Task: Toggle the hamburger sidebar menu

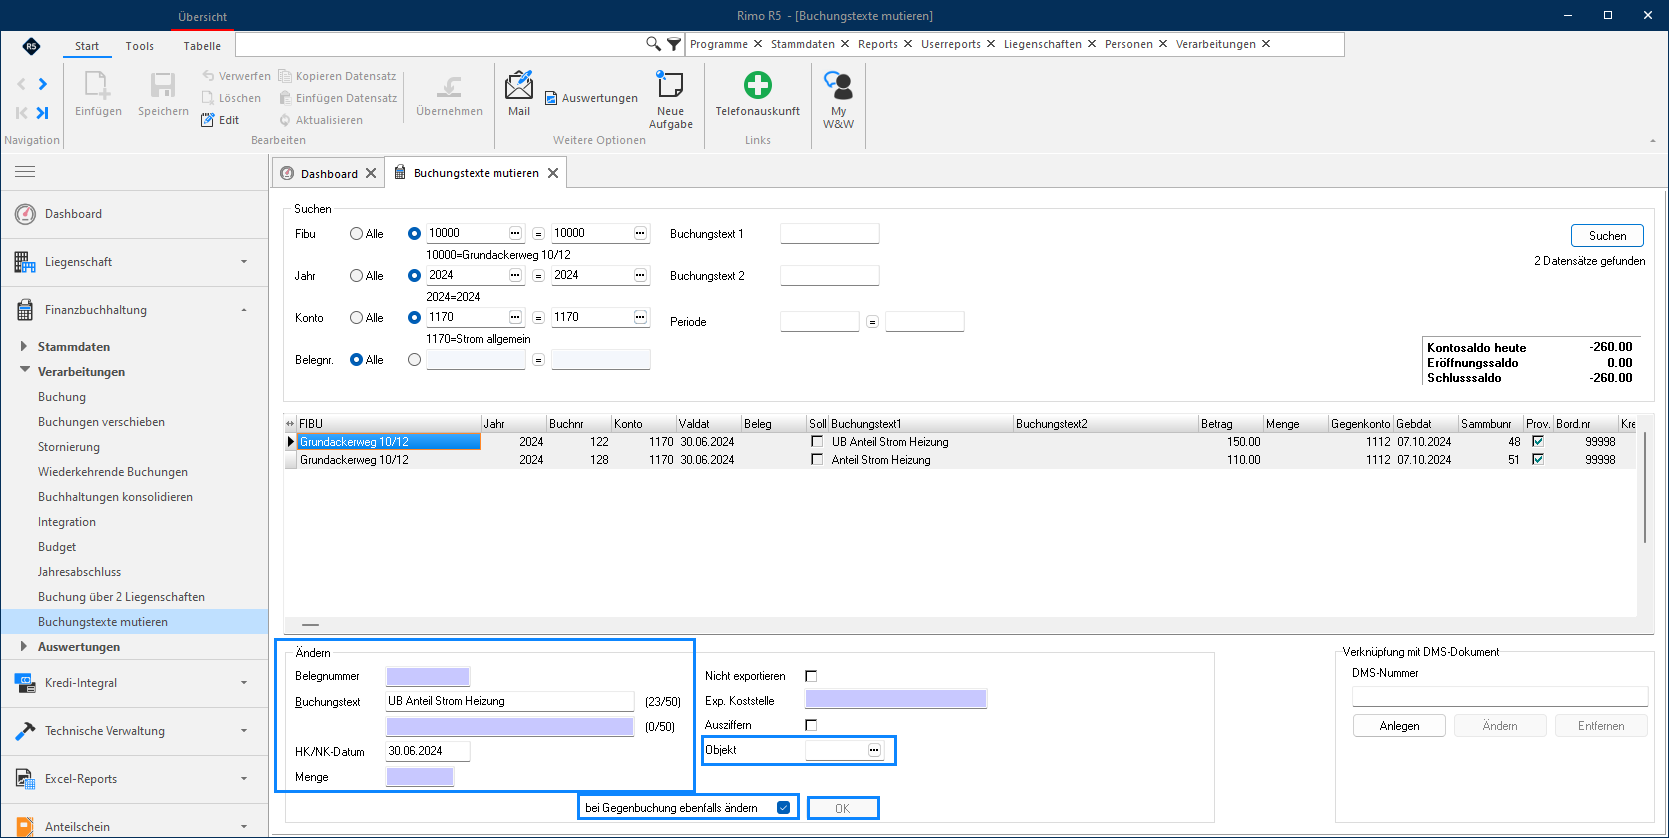Action: [25, 172]
